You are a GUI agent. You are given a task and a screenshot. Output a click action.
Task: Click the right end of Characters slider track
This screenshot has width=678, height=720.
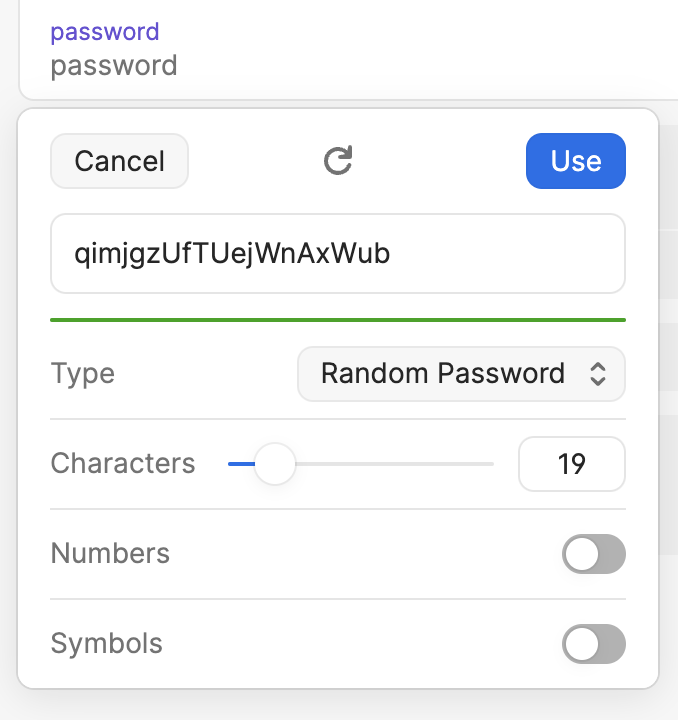(x=490, y=464)
